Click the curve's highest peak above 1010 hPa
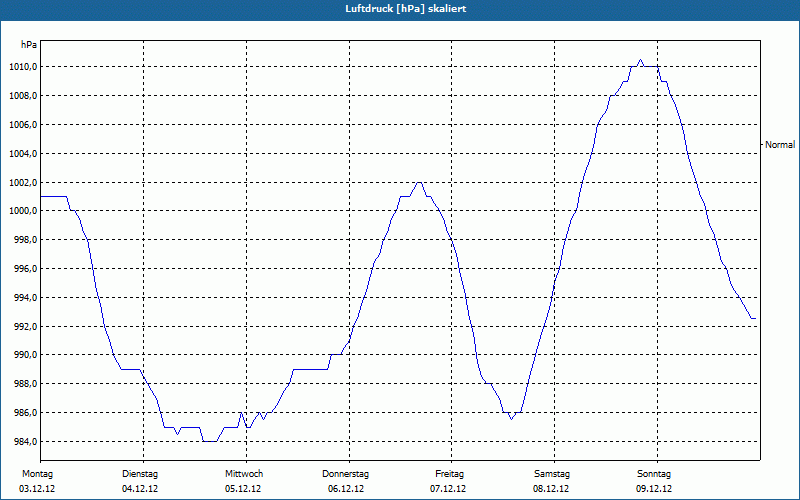 (640, 60)
